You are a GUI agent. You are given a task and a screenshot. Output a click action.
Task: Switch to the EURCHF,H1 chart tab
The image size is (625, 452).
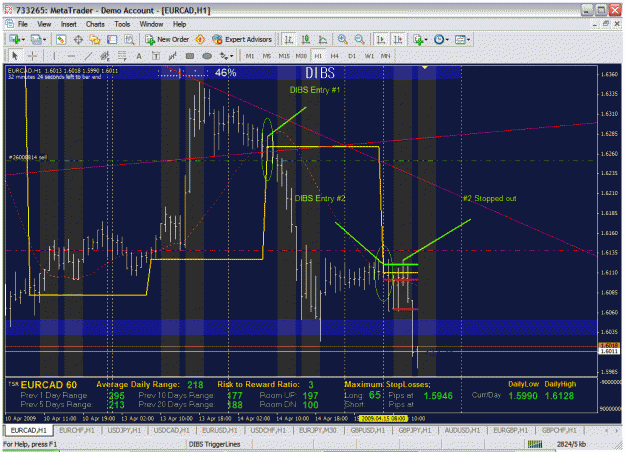[77, 430]
